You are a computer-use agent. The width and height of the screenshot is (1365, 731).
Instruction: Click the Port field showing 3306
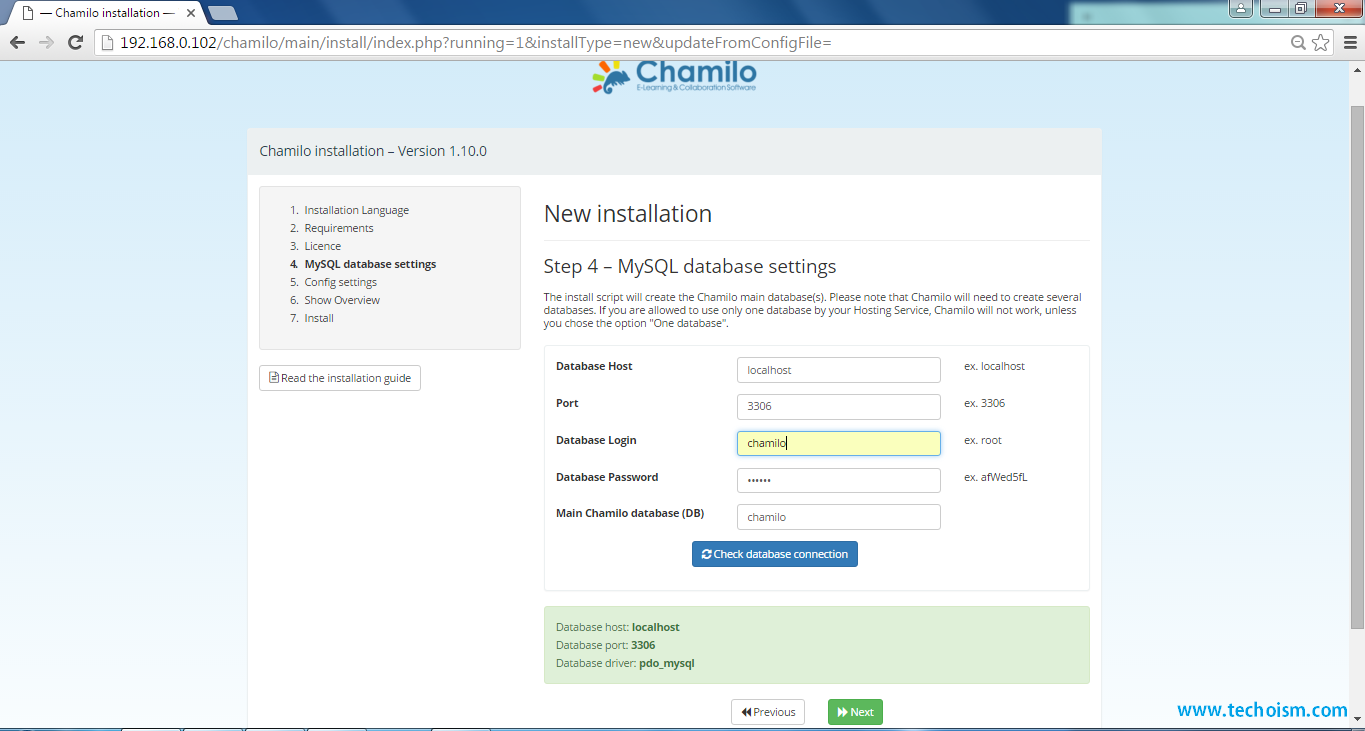click(x=838, y=407)
